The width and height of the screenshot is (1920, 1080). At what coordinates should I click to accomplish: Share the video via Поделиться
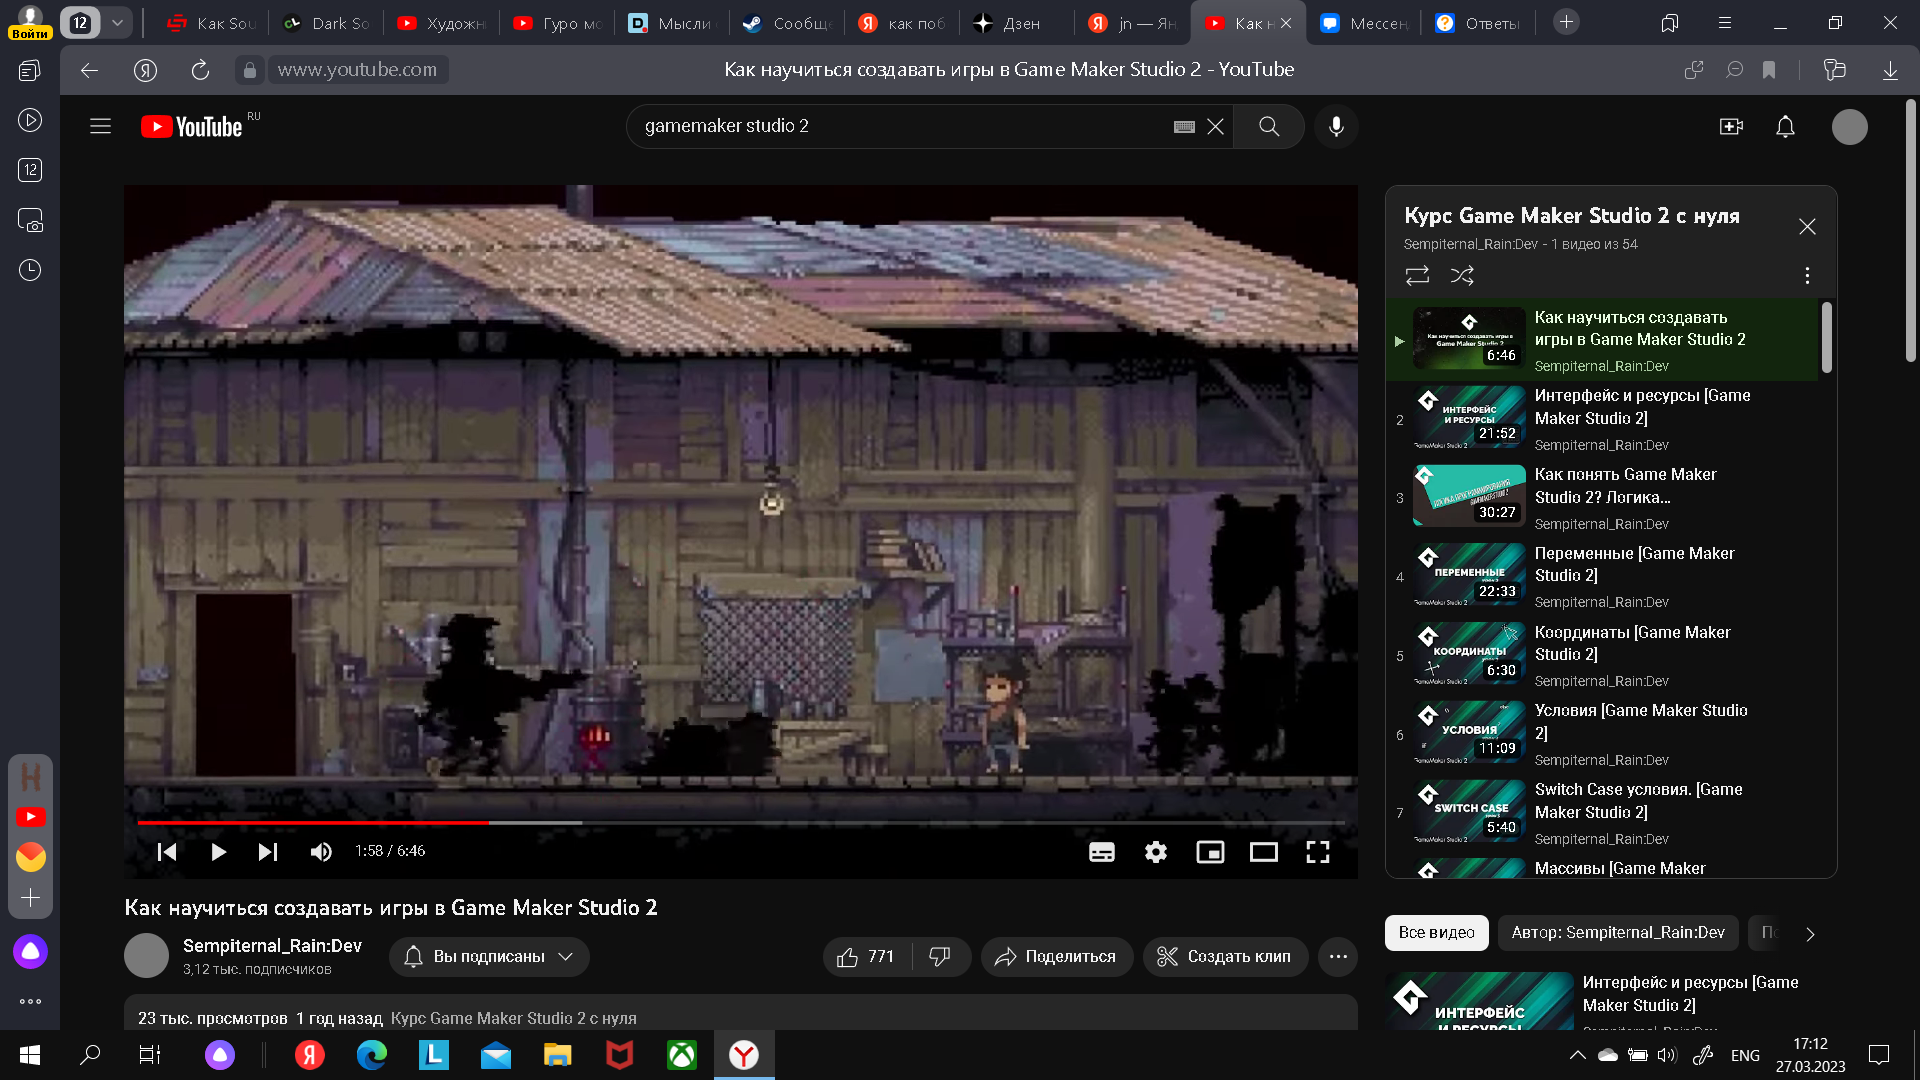(x=1056, y=957)
